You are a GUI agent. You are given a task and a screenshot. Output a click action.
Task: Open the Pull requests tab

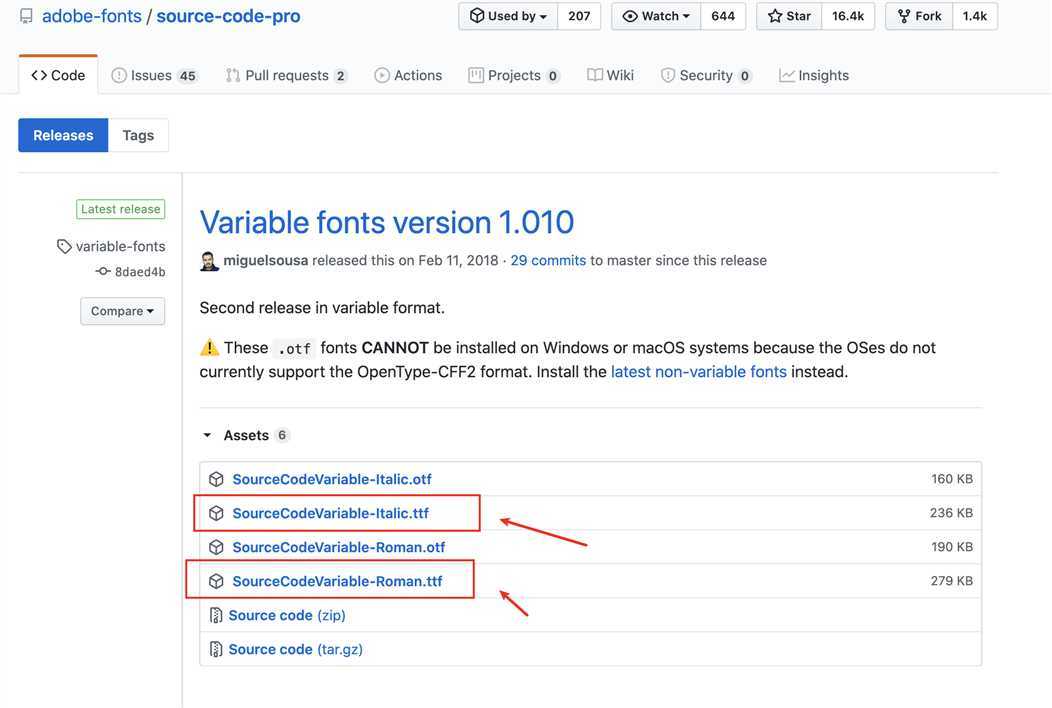tap(286, 75)
